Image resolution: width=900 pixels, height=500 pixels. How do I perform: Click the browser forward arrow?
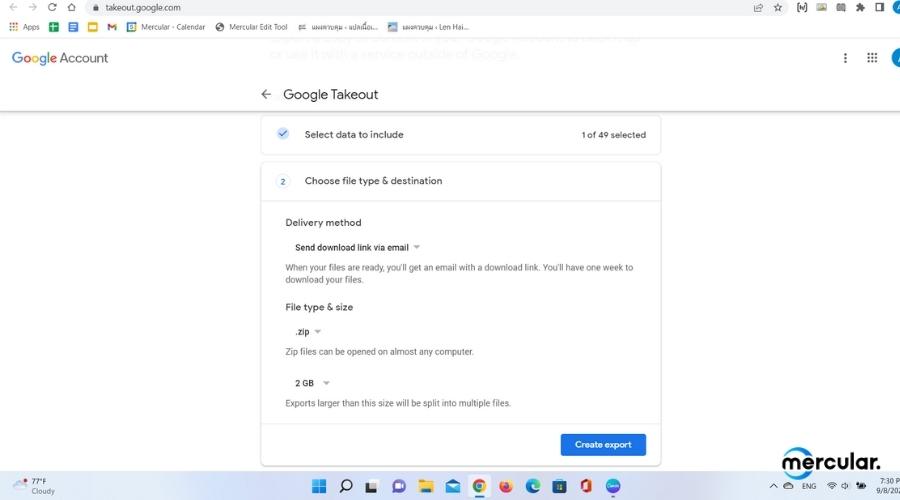point(33,7)
